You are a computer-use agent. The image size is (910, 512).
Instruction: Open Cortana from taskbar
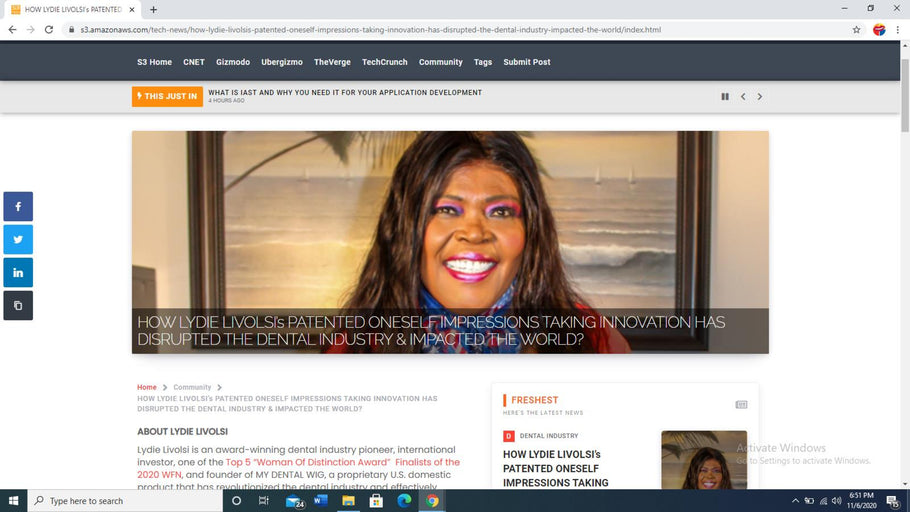click(236, 500)
